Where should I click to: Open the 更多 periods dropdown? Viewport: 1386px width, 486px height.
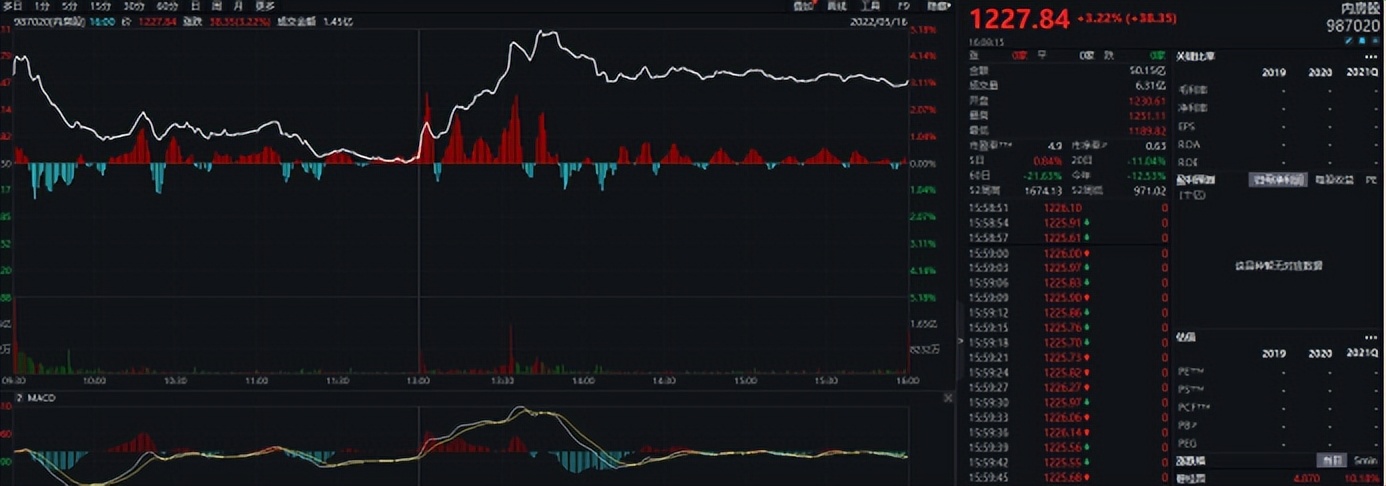click(x=264, y=6)
